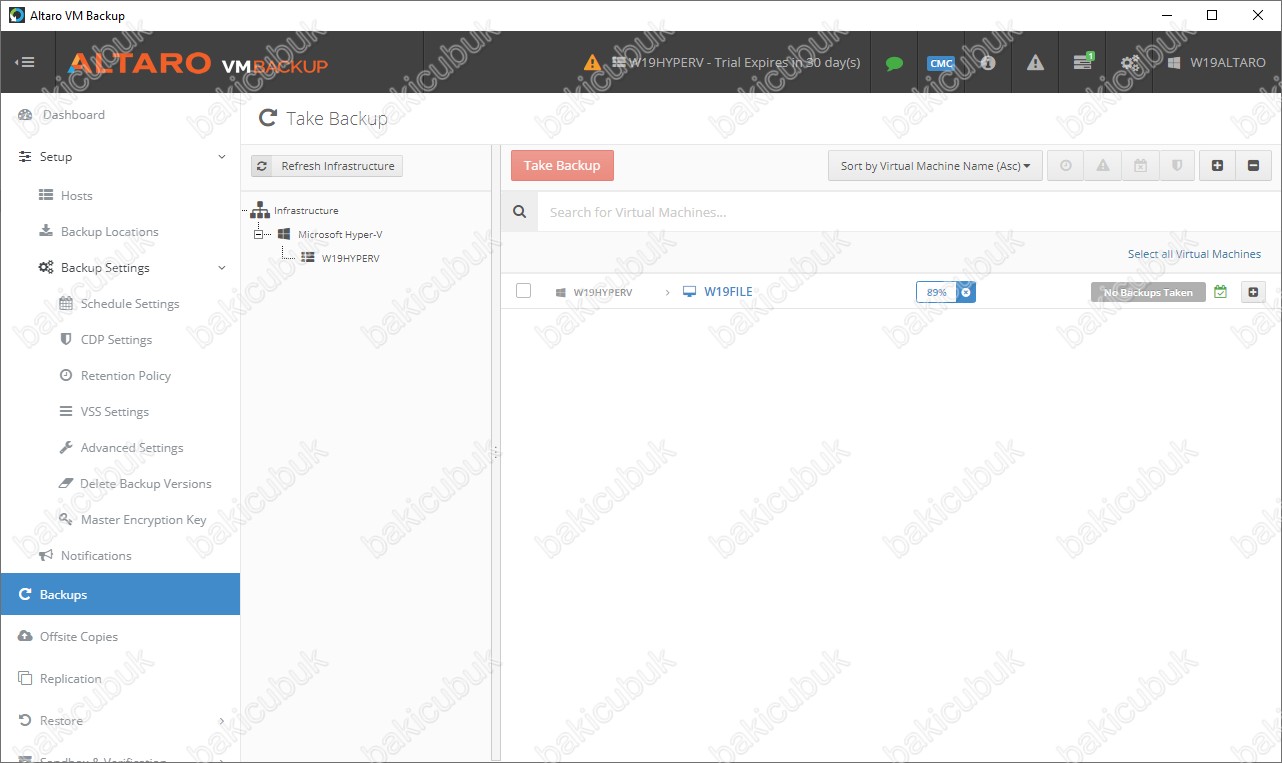
Task: Click the No Backups Taken status badge
Action: click(1148, 292)
